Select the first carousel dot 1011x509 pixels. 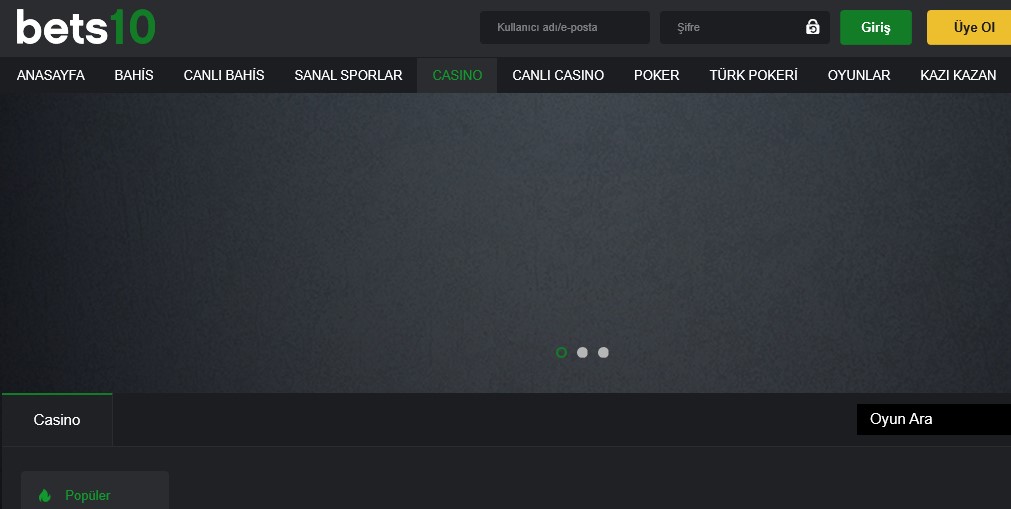coord(562,352)
